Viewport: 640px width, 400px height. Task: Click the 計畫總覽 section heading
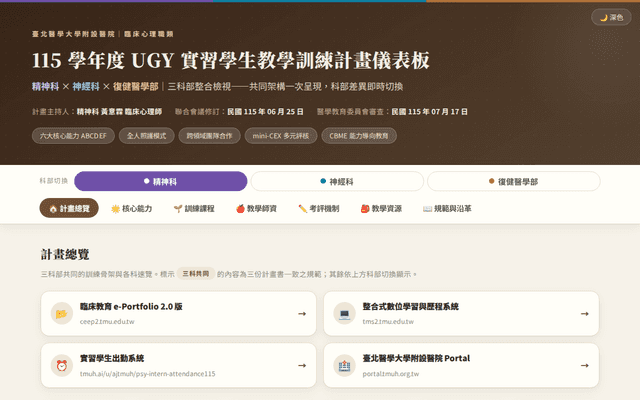65,254
